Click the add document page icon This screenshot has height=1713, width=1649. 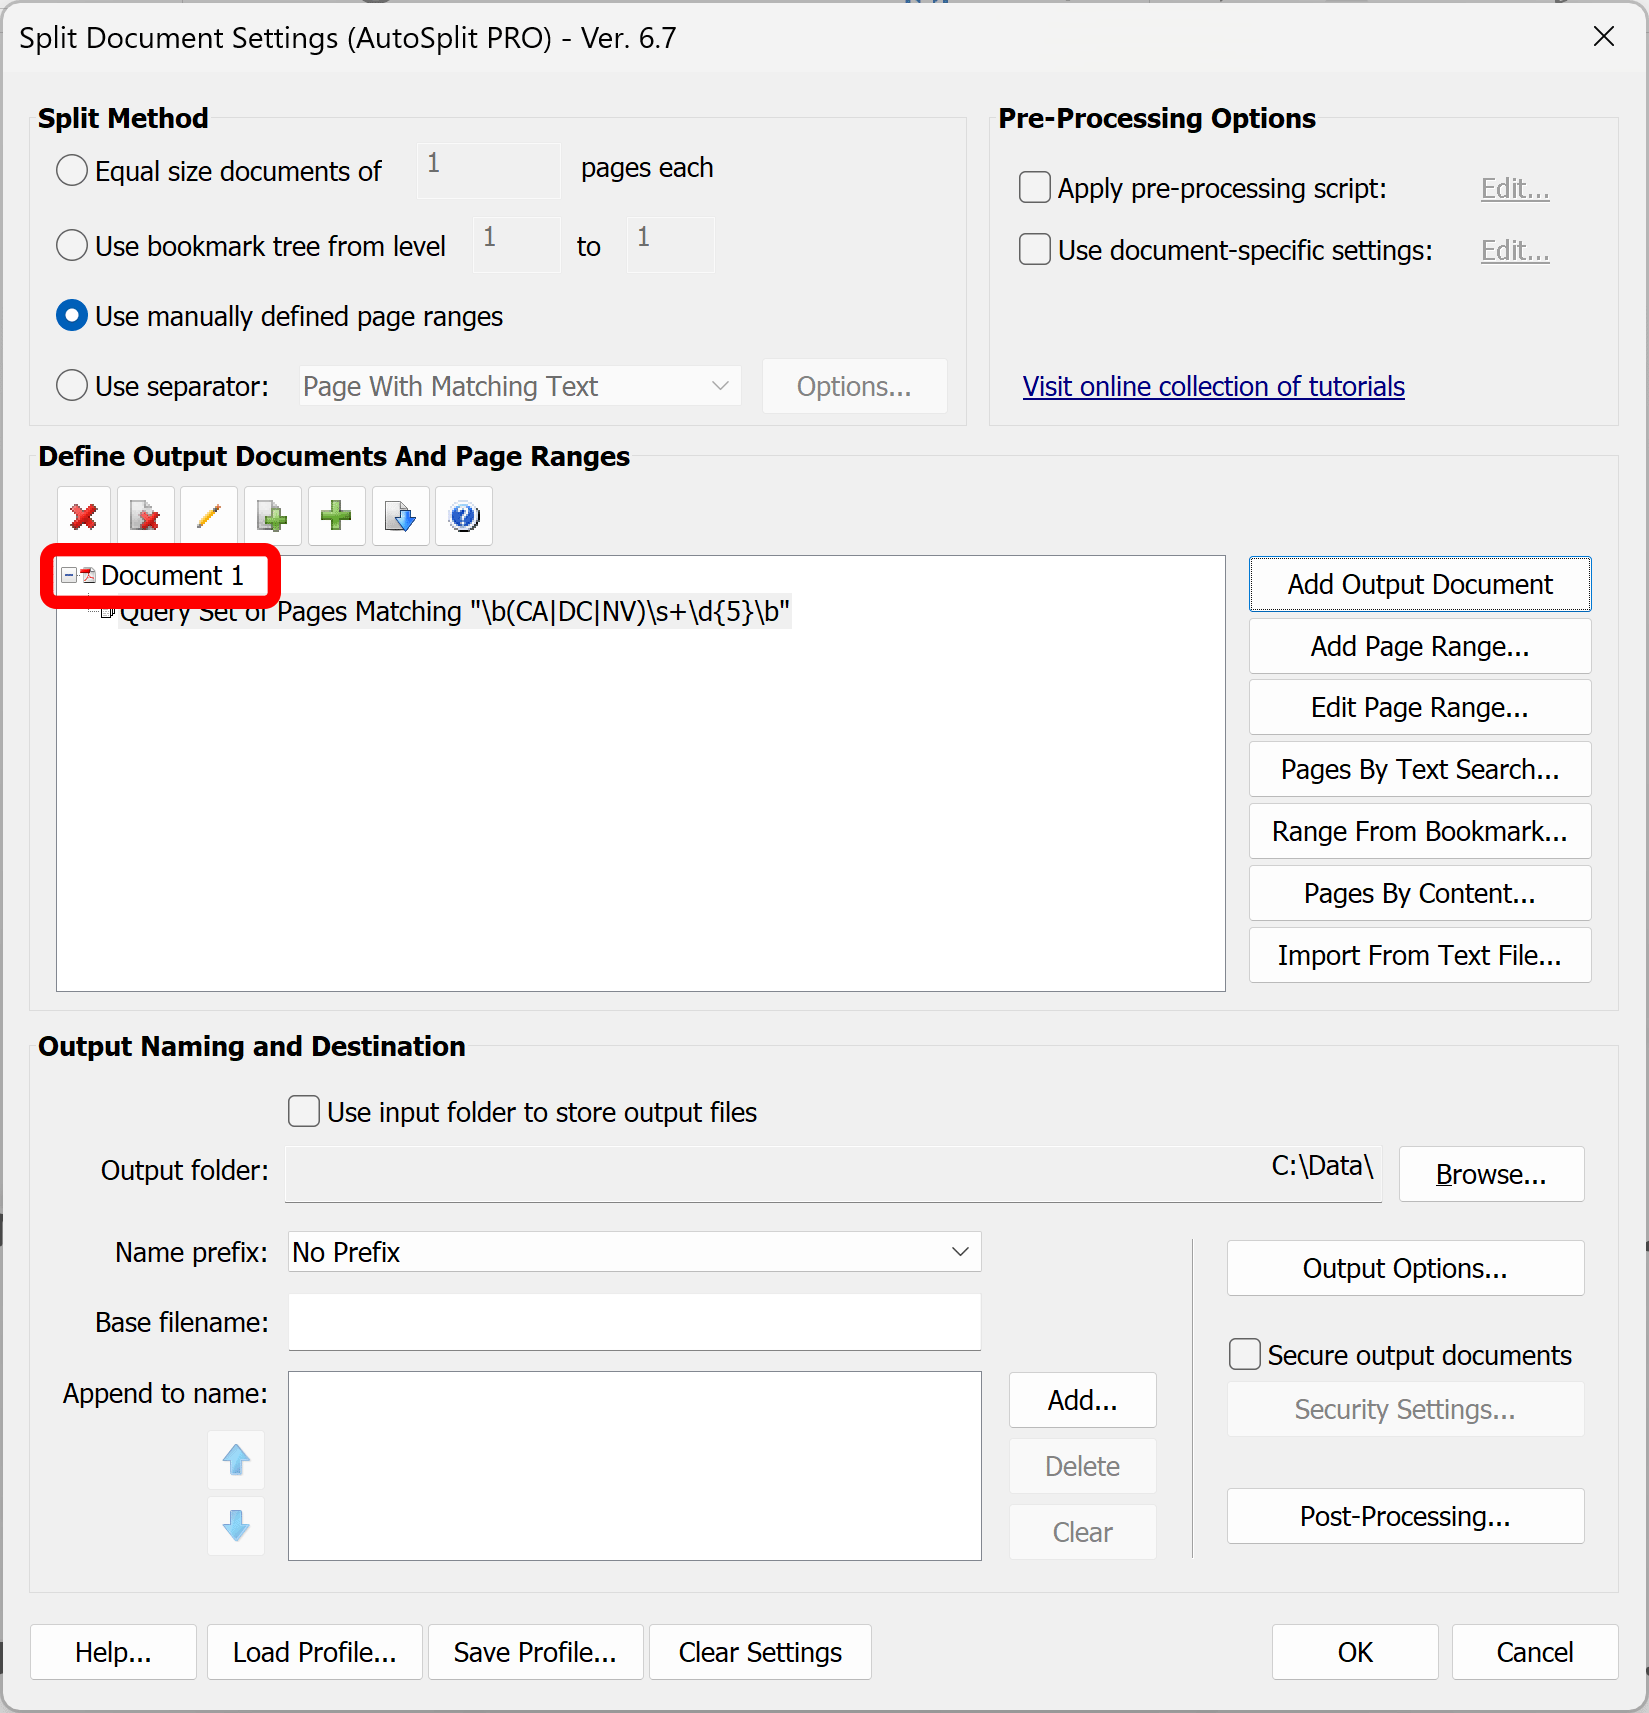(272, 517)
